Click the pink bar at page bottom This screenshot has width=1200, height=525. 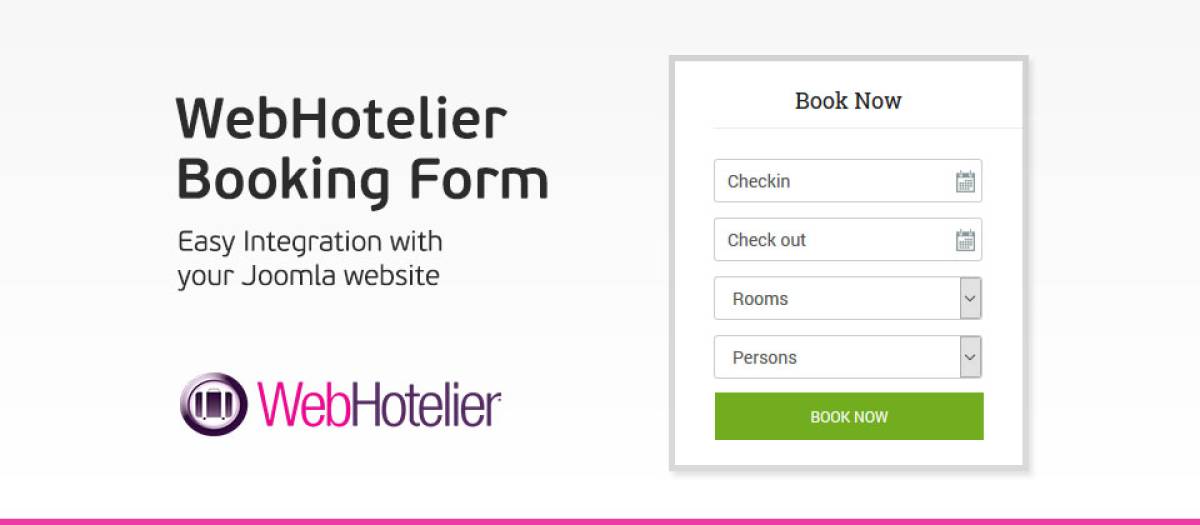point(600,521)
